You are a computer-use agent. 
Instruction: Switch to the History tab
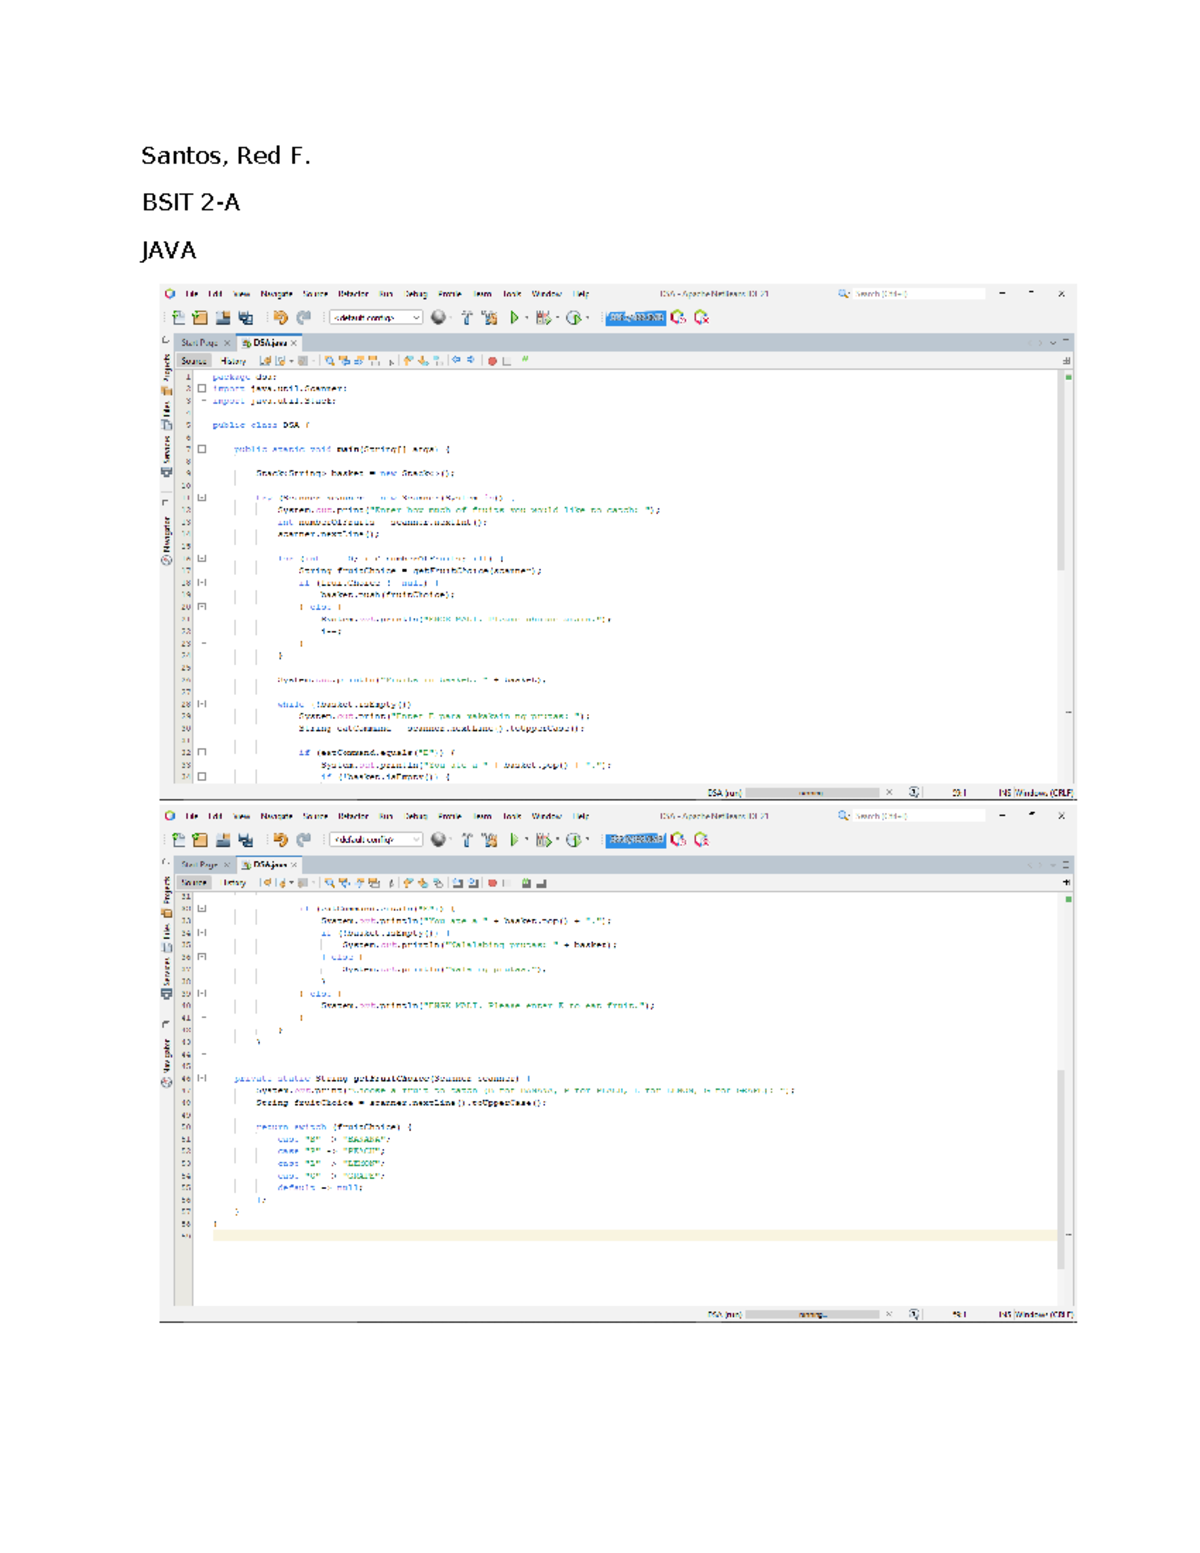[x=233, y=361]
